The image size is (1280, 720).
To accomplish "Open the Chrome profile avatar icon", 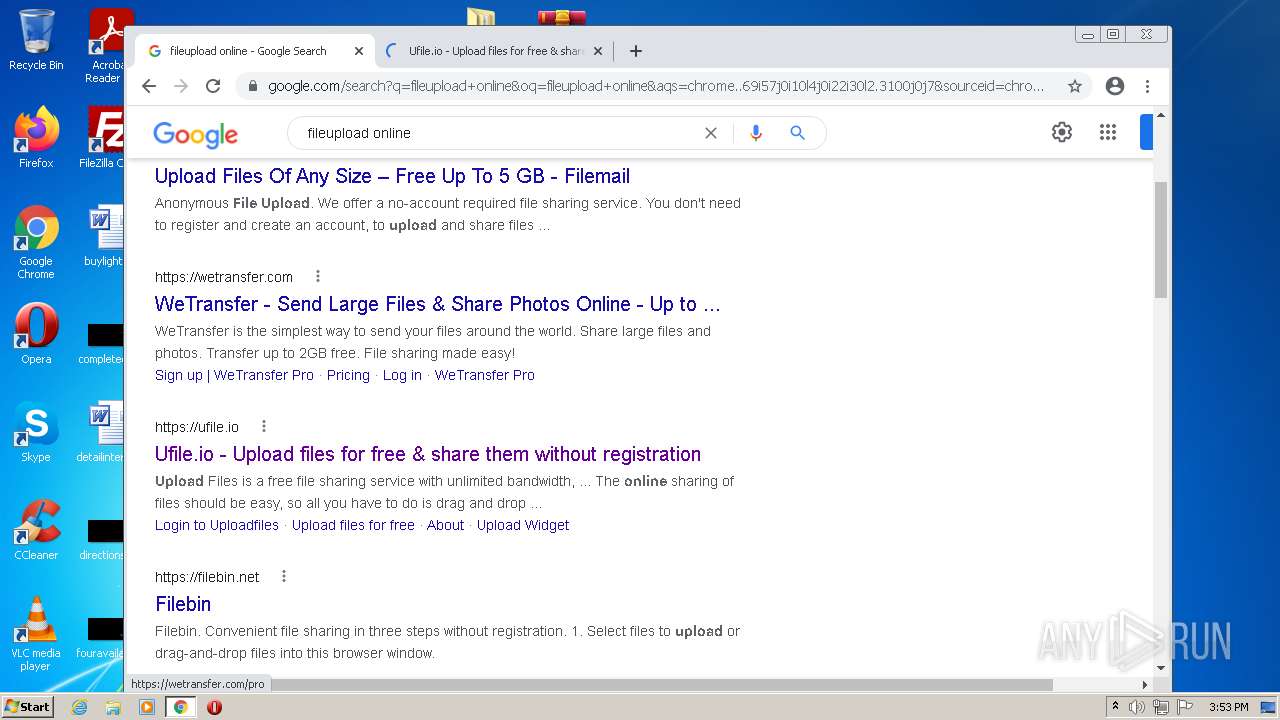I will tap(1115, 86).
